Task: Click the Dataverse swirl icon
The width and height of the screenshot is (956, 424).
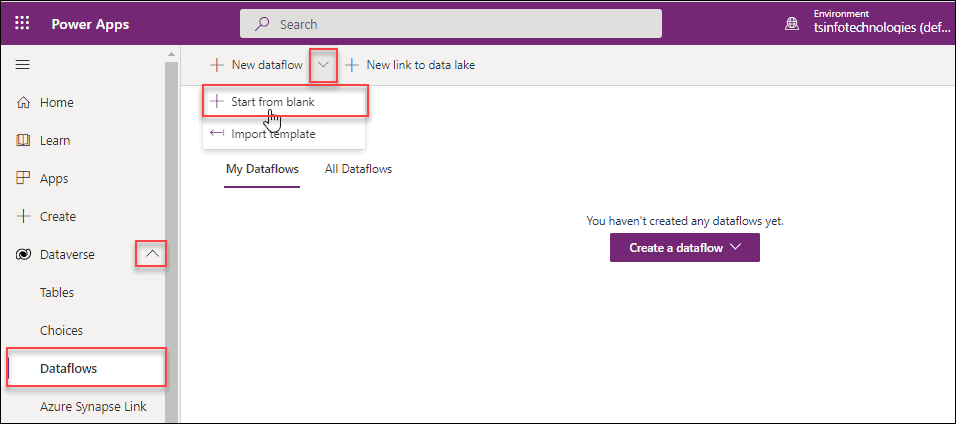Action: coord(23,254)
